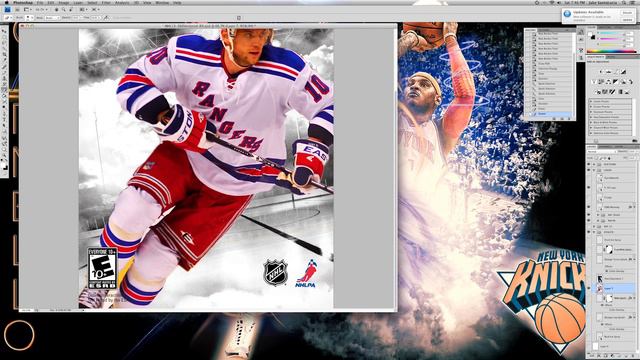The image size is (640, 360).
Task: Delete layer with the Layers panel trash icon
Action: click(x=633, y=355)
